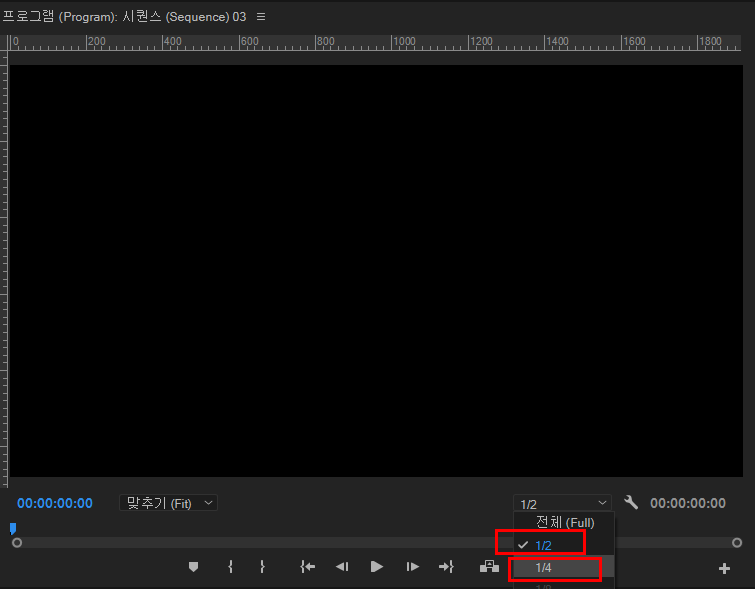Click the duration timecode on the right
This screenshot has width=755, height=589.
pos(688,503)
